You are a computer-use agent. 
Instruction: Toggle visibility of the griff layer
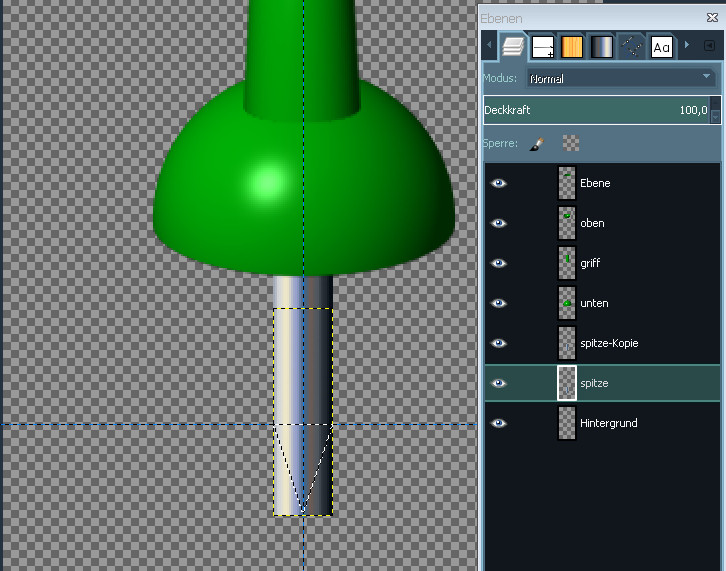pyautogui.click(x=498, y=263)
